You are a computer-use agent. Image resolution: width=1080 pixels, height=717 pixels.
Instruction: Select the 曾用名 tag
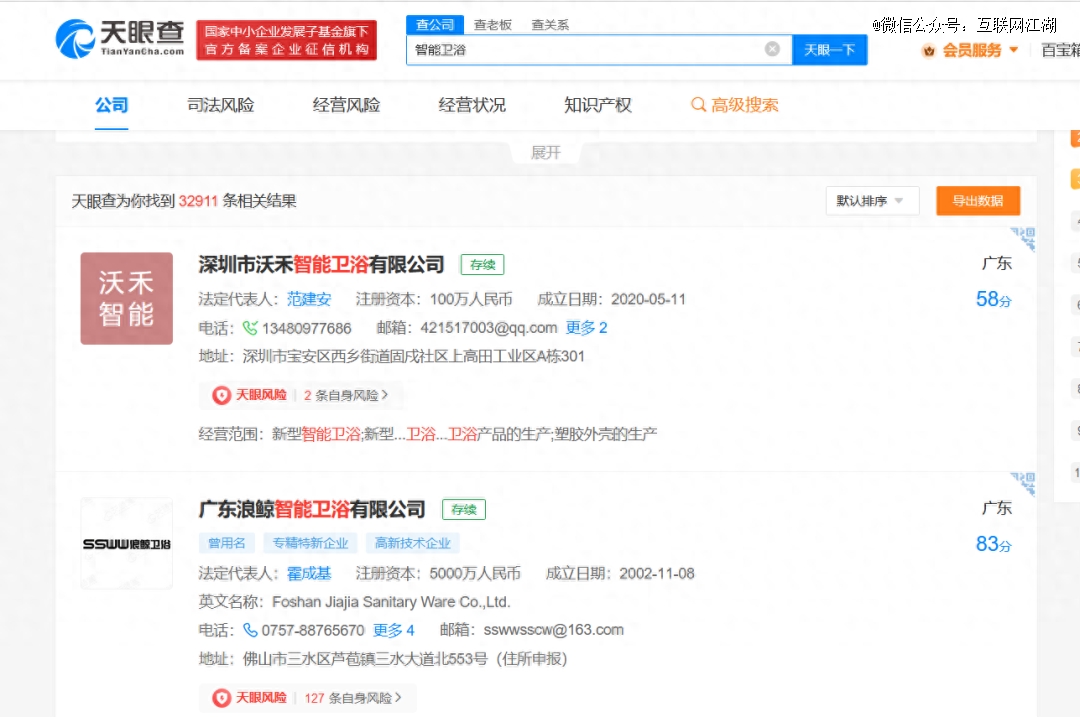click(227, 543)
